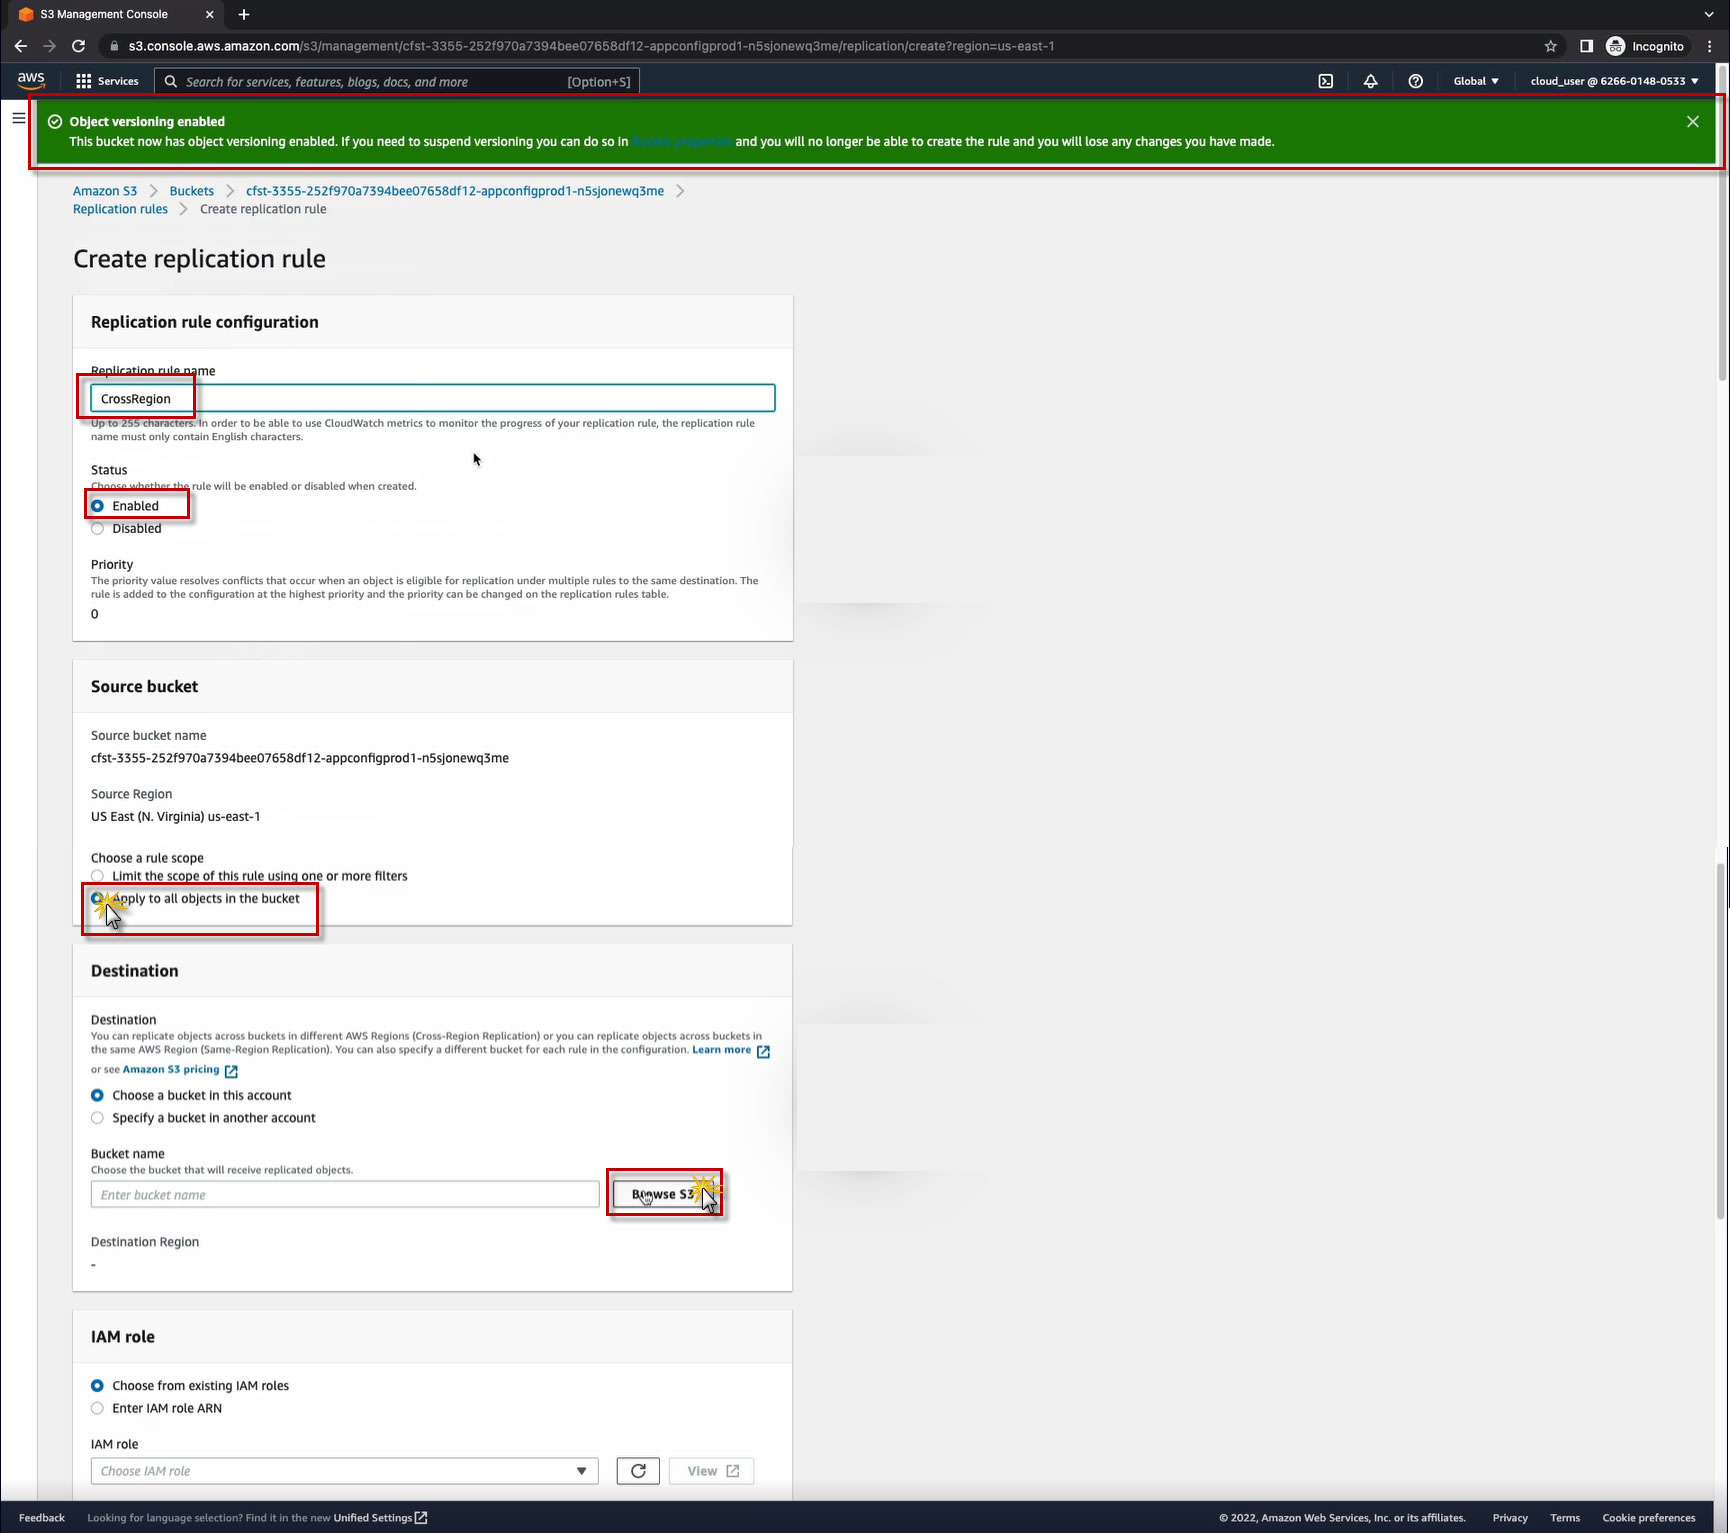Open the Feedback link in footer
This screenshot has height=1534, width=1730.
click(42, 1518)
